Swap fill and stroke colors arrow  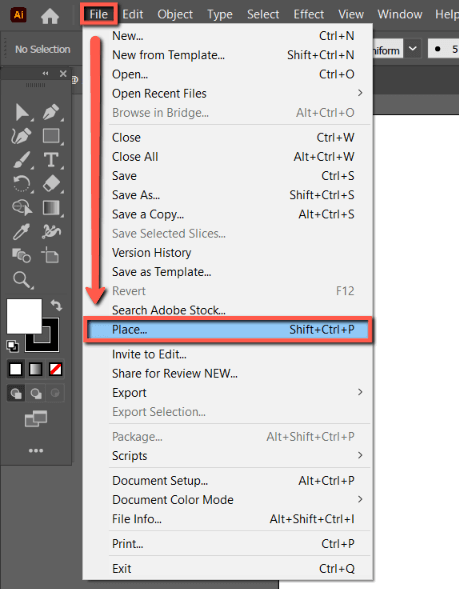[x=56, y=305]
